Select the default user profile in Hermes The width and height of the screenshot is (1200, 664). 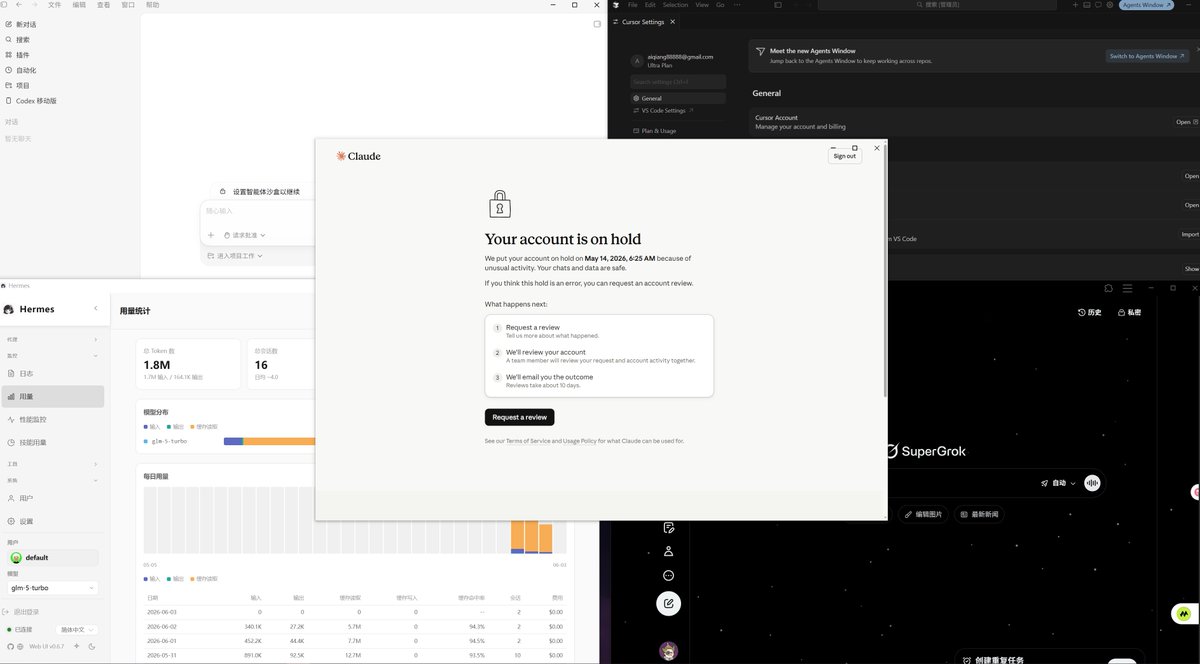(x=52, y=557)
